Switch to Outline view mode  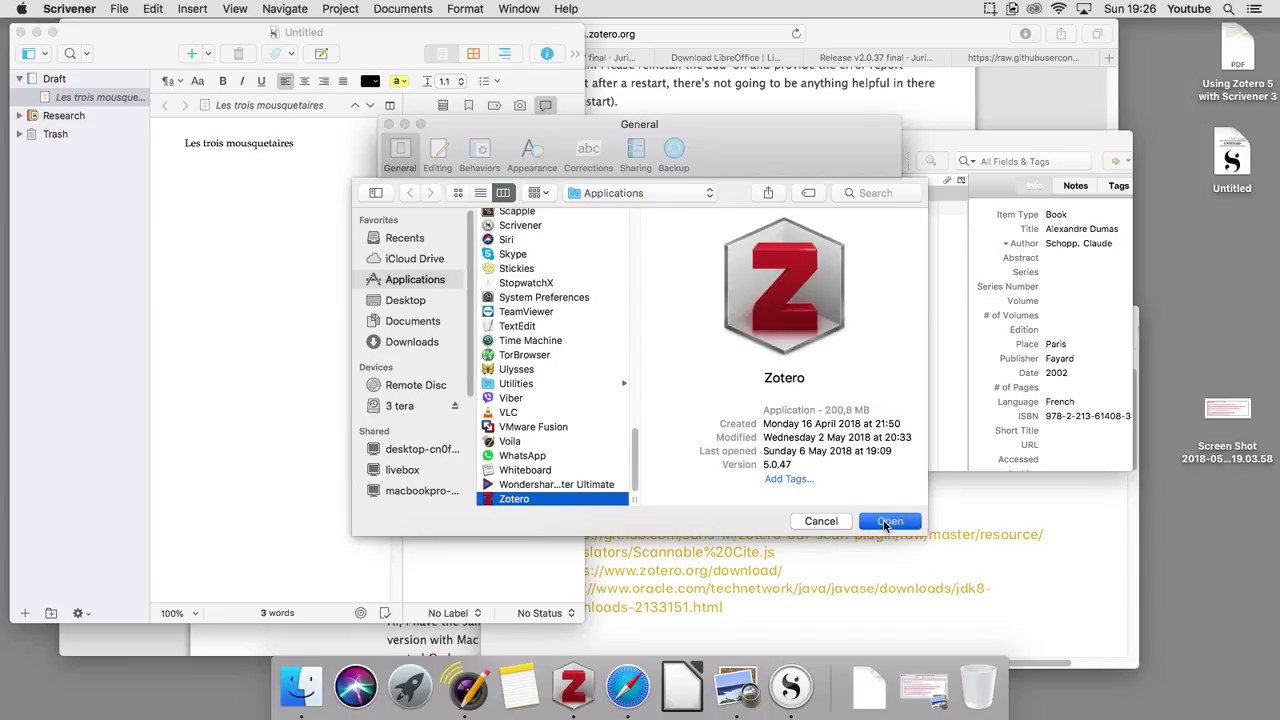504,54
